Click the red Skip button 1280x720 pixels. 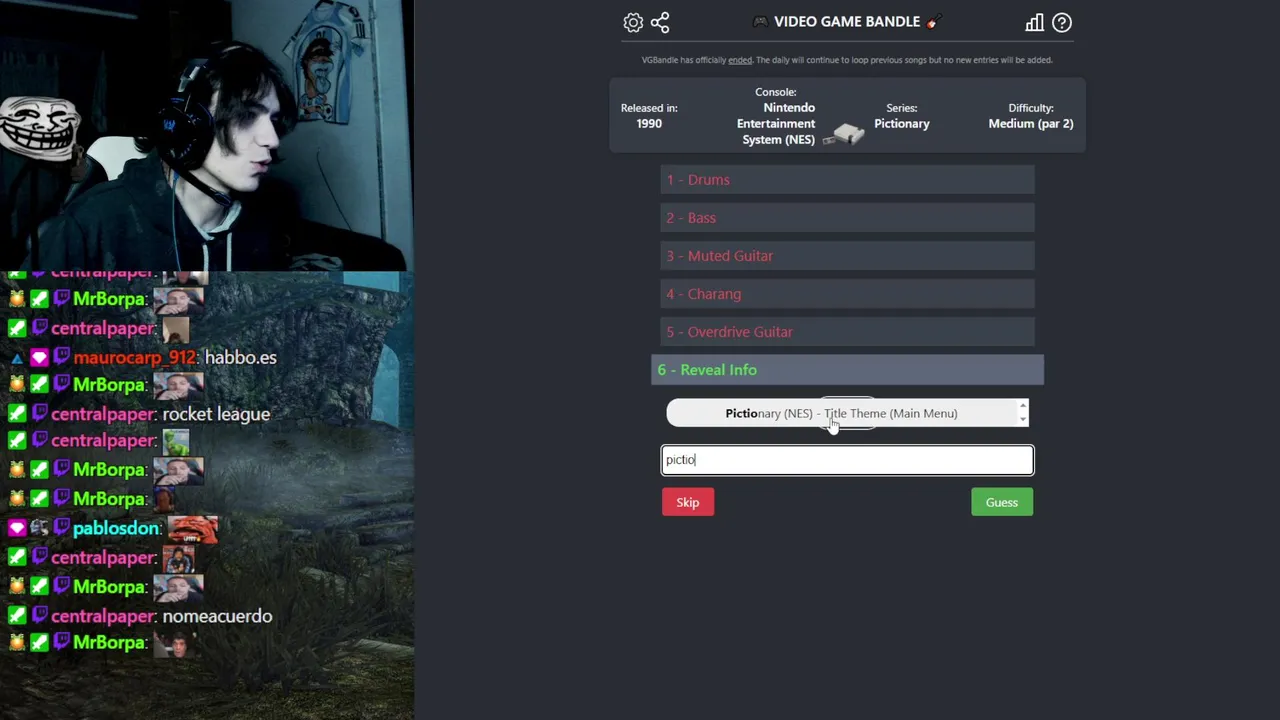point(688,502)
